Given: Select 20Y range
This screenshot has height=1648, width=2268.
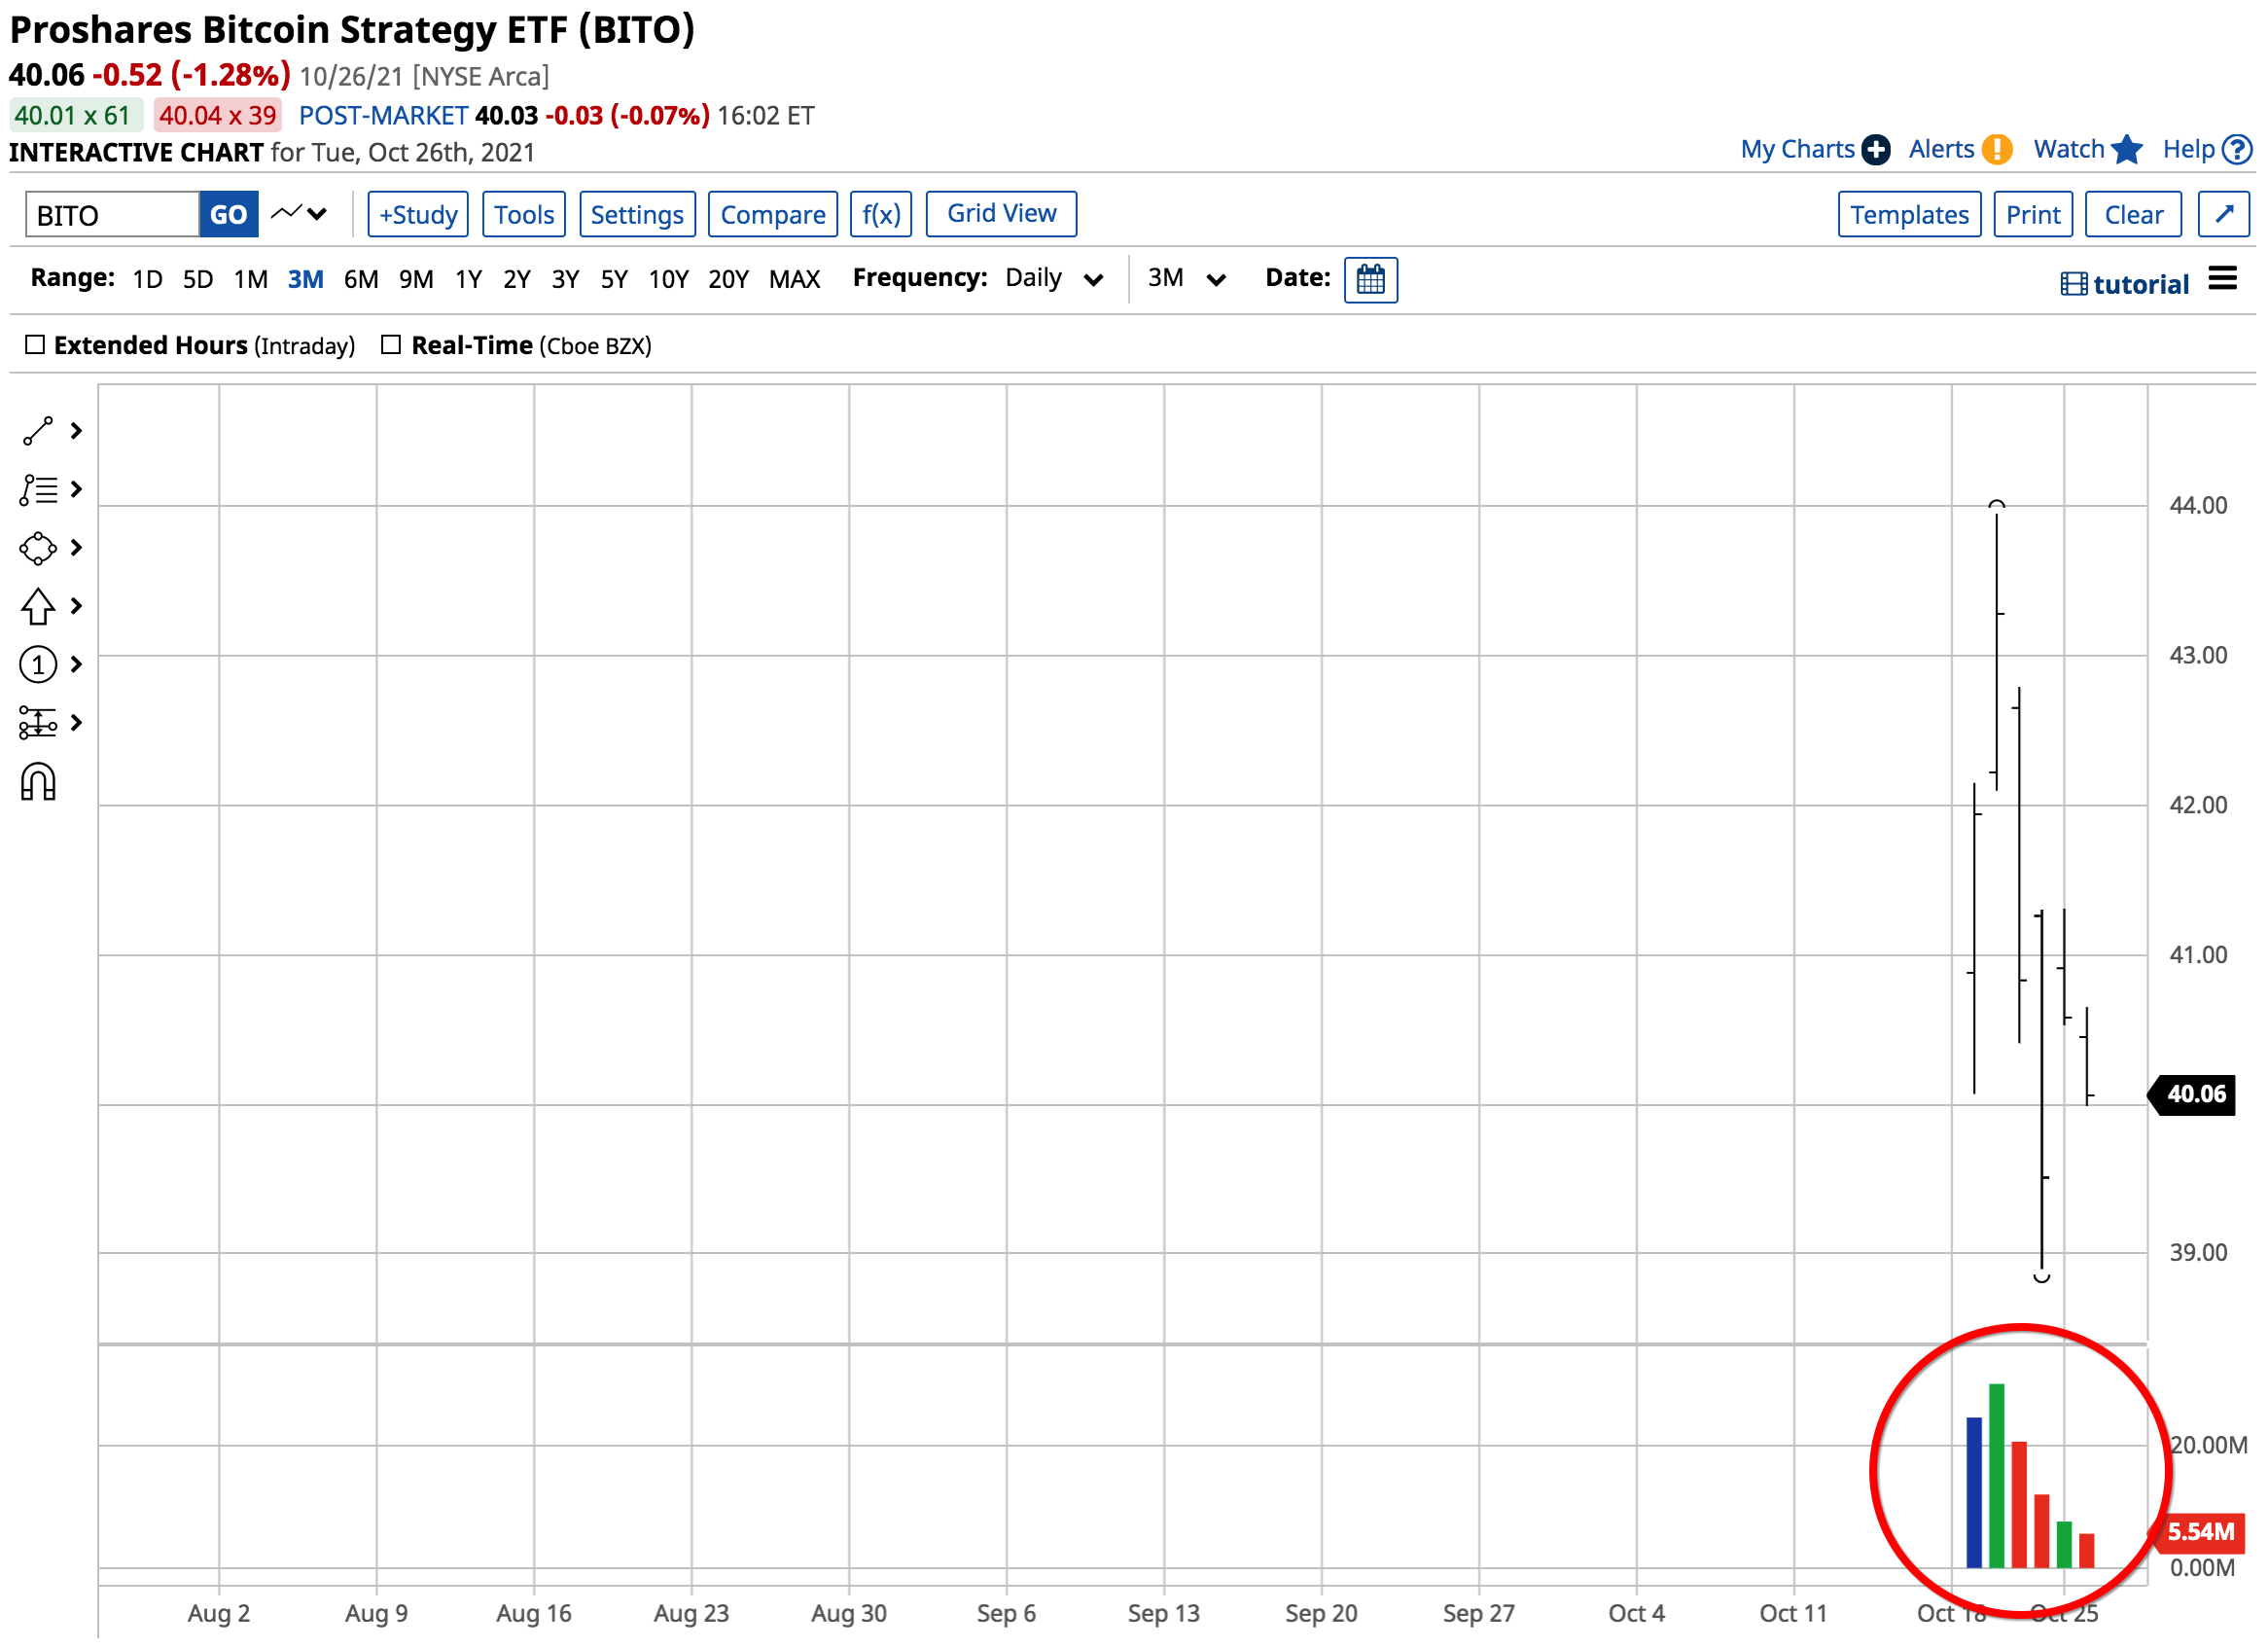Looking at the screenshot, I should tap(729, 279).
